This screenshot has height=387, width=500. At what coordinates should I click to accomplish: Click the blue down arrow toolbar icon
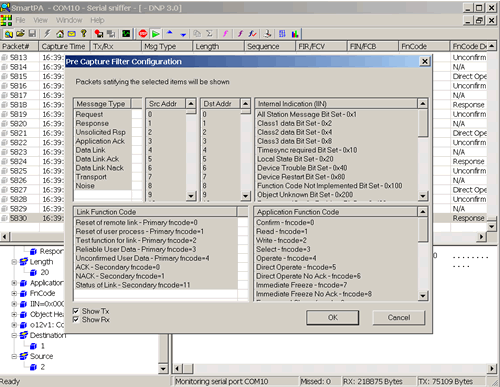(183, 34)
